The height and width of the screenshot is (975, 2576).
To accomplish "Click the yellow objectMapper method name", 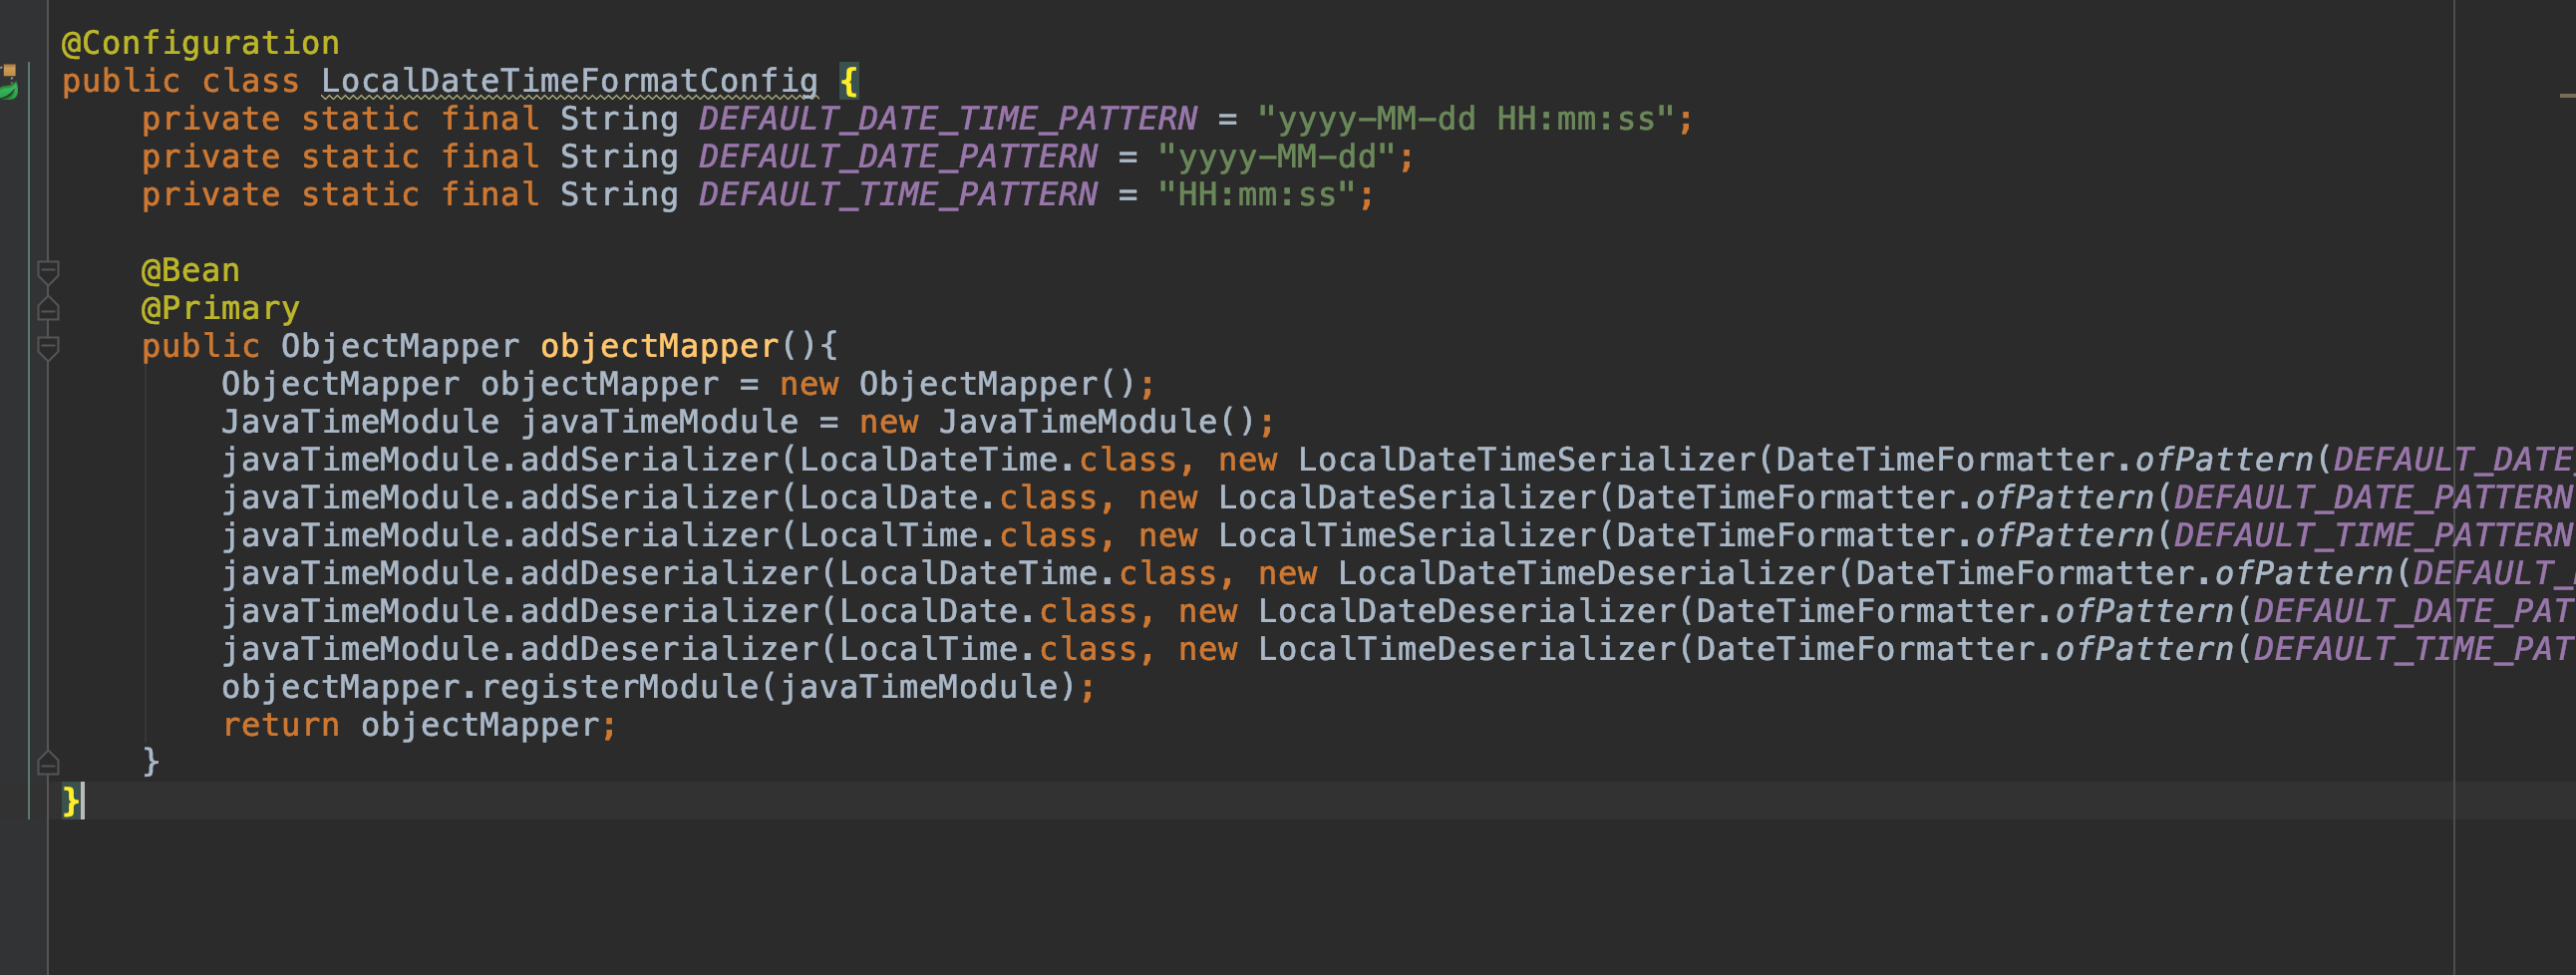I will tap(659, 346).
